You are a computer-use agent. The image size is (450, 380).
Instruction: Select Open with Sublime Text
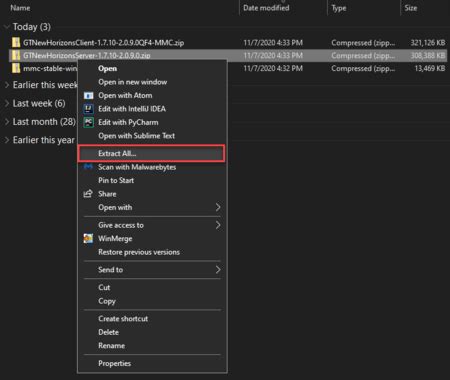tap(136, 136)
